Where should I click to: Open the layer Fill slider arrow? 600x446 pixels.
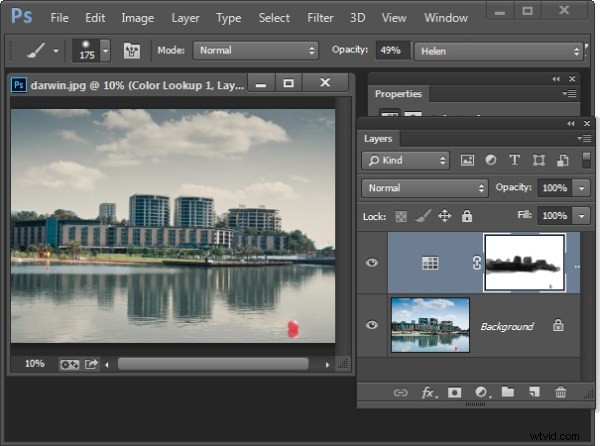(581, 216)
